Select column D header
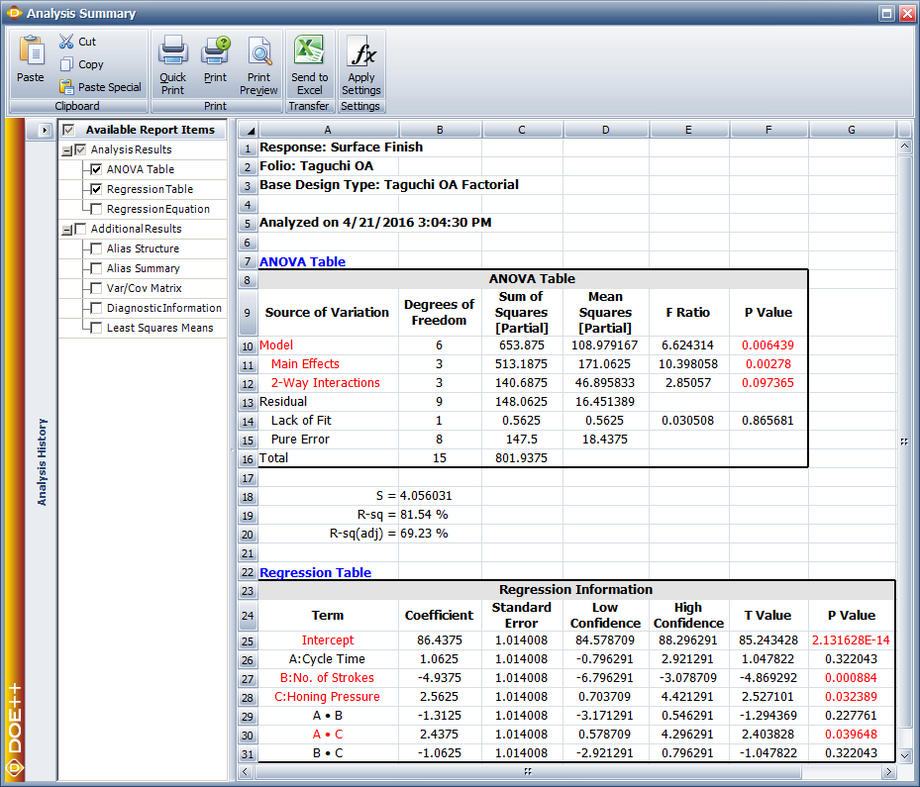920x787 pixels. click(606, 130)
